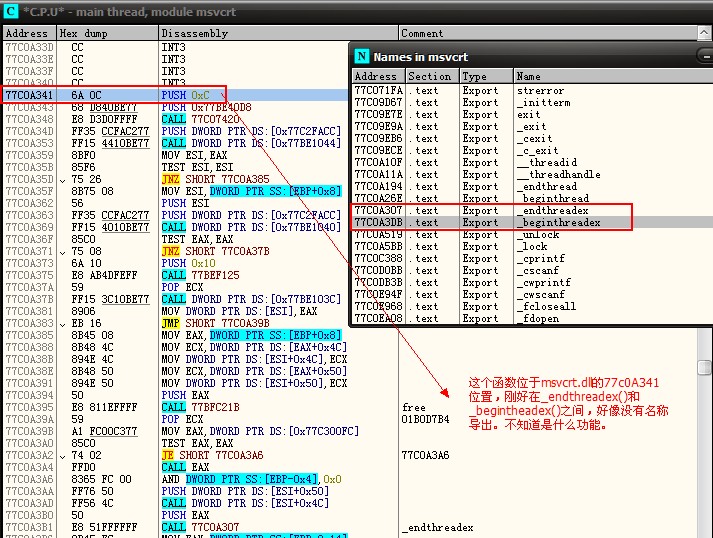Image resolution: width=713 pixels, height=538 pixels.
Task: Click the 'free' comment entry
Action: tap(414, 407)
